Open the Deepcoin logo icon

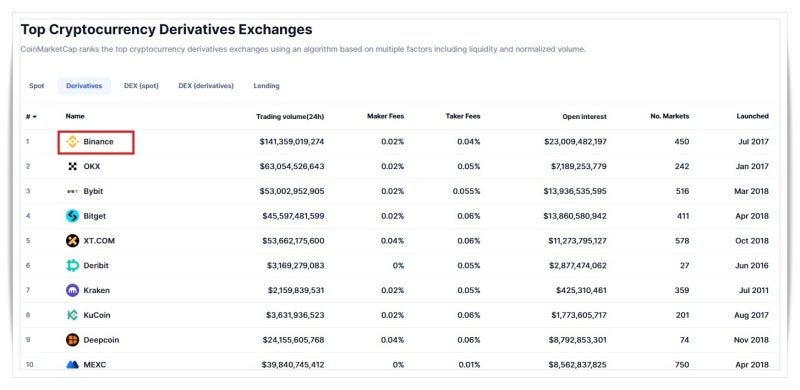[x=72, y=340]
